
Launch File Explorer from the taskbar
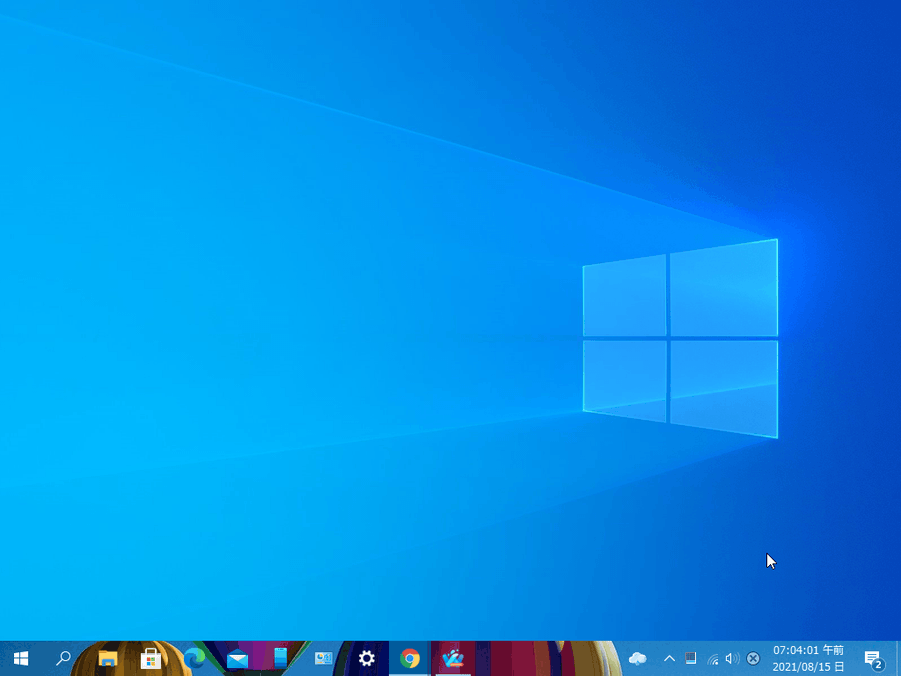point(107,658)
